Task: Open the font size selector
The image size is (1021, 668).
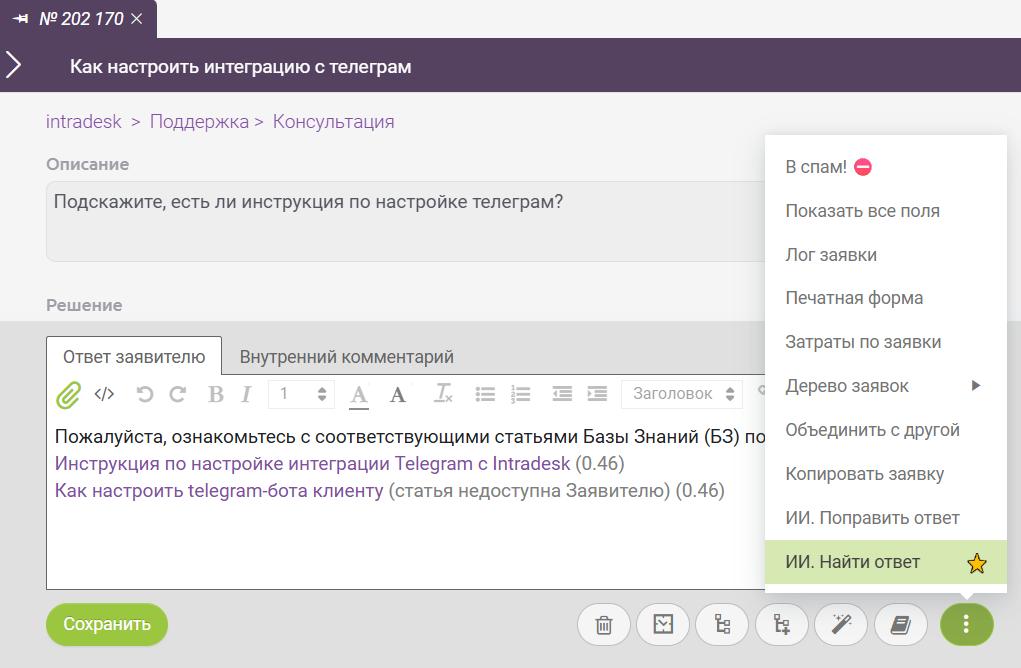Action: (301, 394)
